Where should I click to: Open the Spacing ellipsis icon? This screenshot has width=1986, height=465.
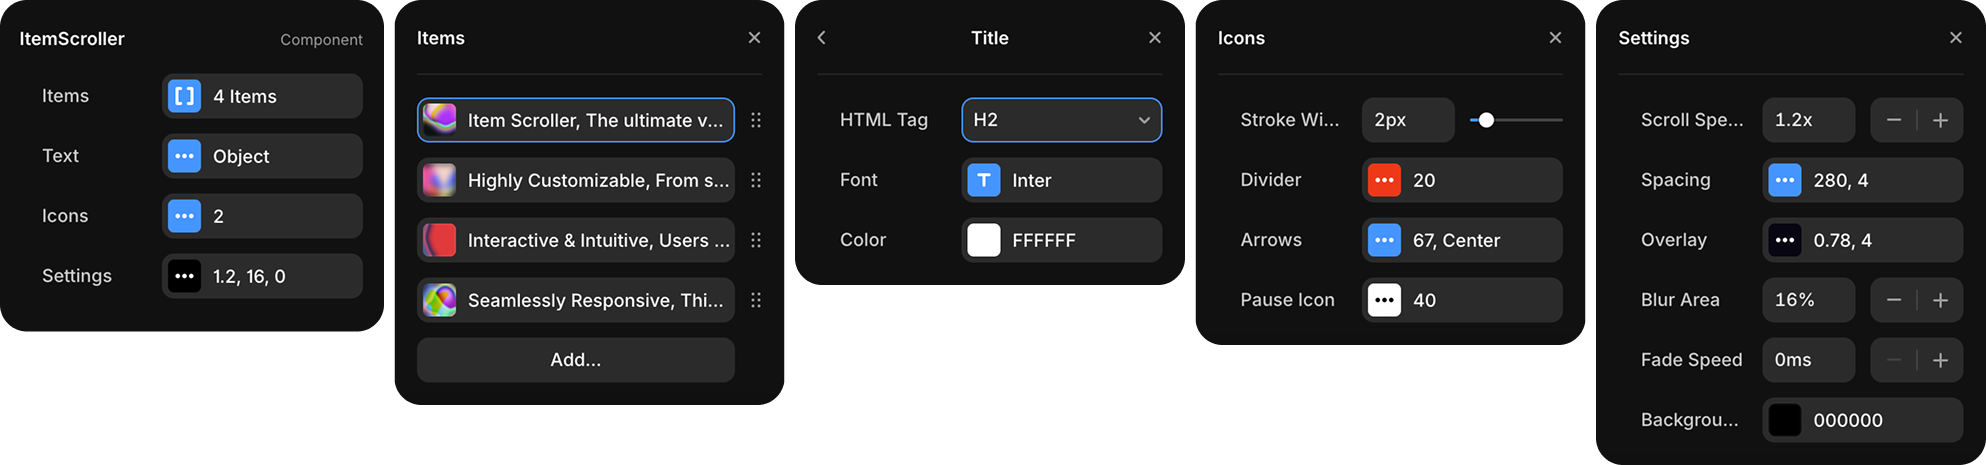pyautogui.click(x=1785, y=180)
